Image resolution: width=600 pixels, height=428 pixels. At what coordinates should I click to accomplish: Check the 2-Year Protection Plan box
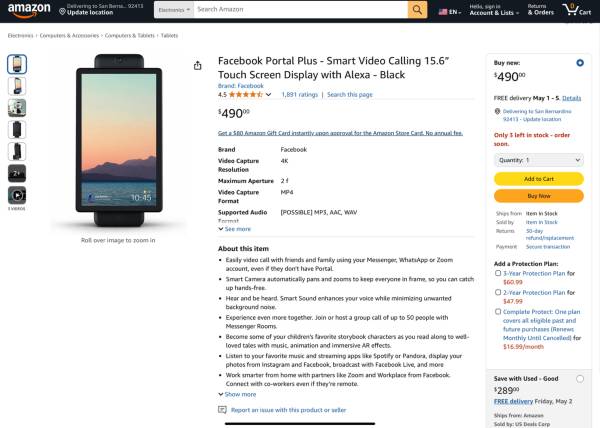coord(498,291)
